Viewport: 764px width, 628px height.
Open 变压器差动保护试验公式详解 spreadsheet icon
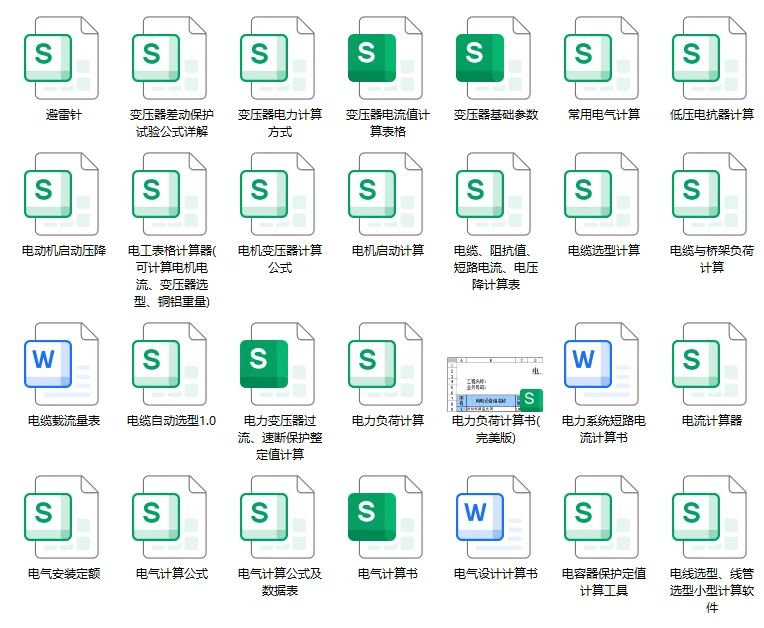[170, 58]
